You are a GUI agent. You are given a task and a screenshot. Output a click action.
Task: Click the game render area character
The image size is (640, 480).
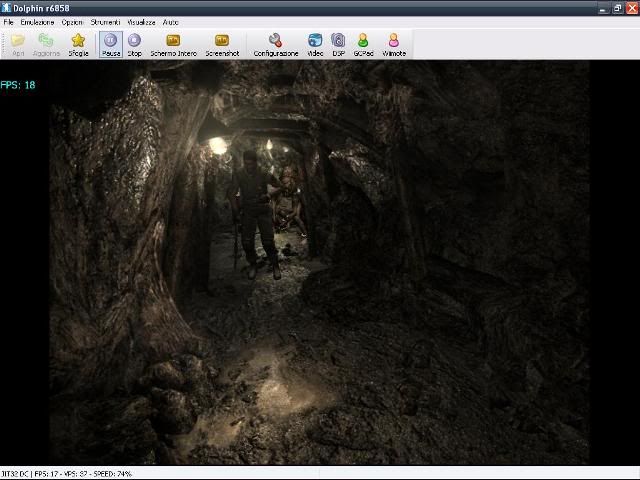[256, 214]
